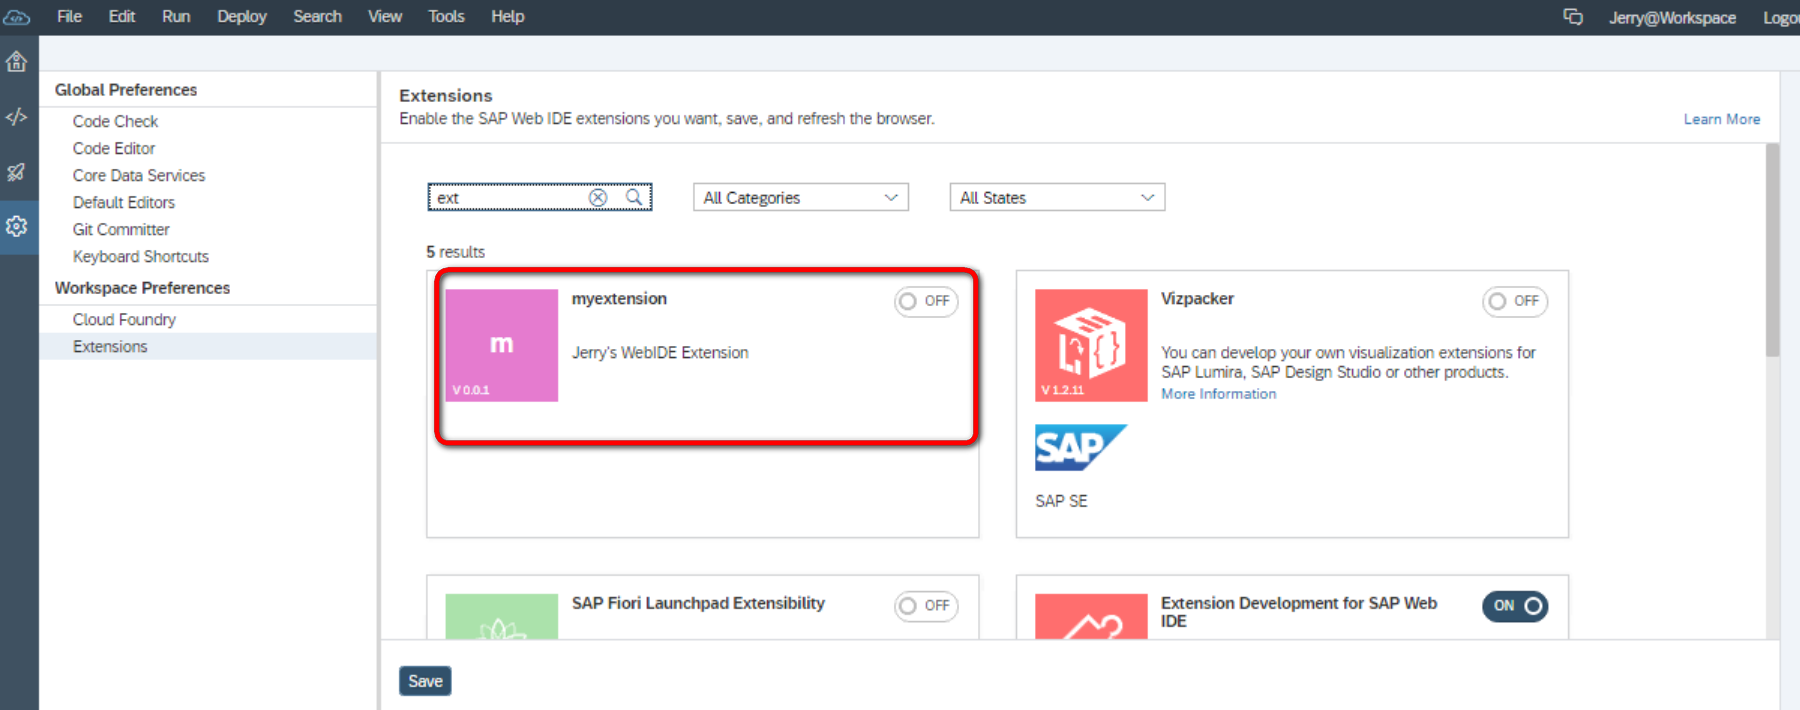Click the Extension Development red tile icon
Screen dimensions: 1800x710
(x=1091, y=616)
